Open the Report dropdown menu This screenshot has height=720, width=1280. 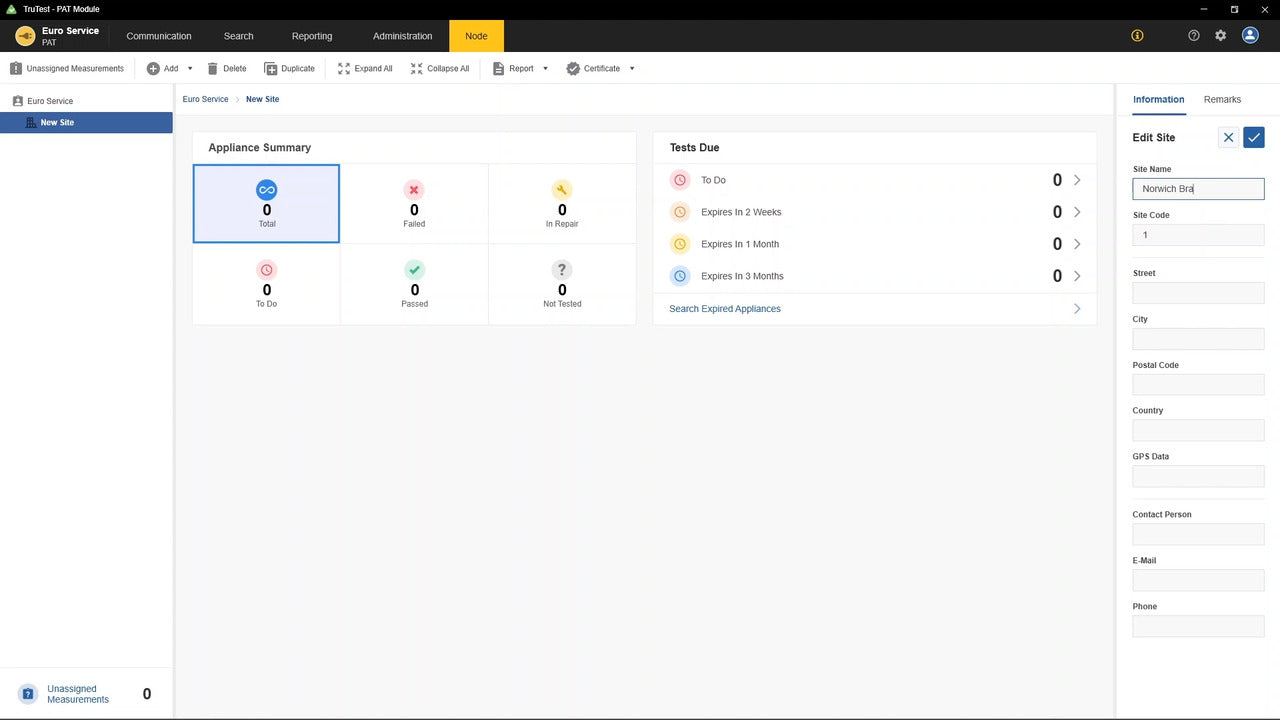pos(545,69)
